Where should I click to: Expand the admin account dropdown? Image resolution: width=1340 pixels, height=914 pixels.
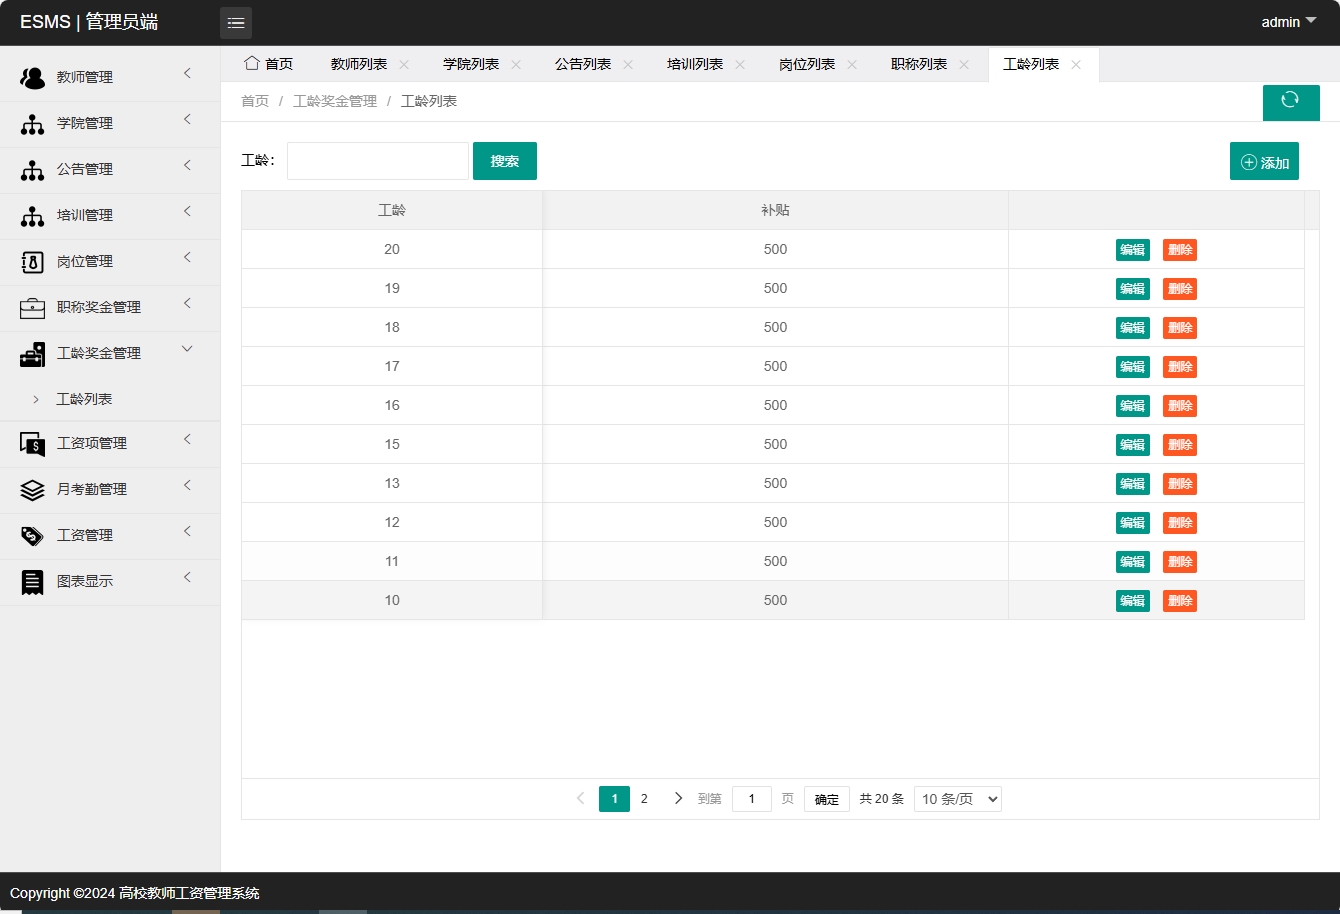point(1288,21)
